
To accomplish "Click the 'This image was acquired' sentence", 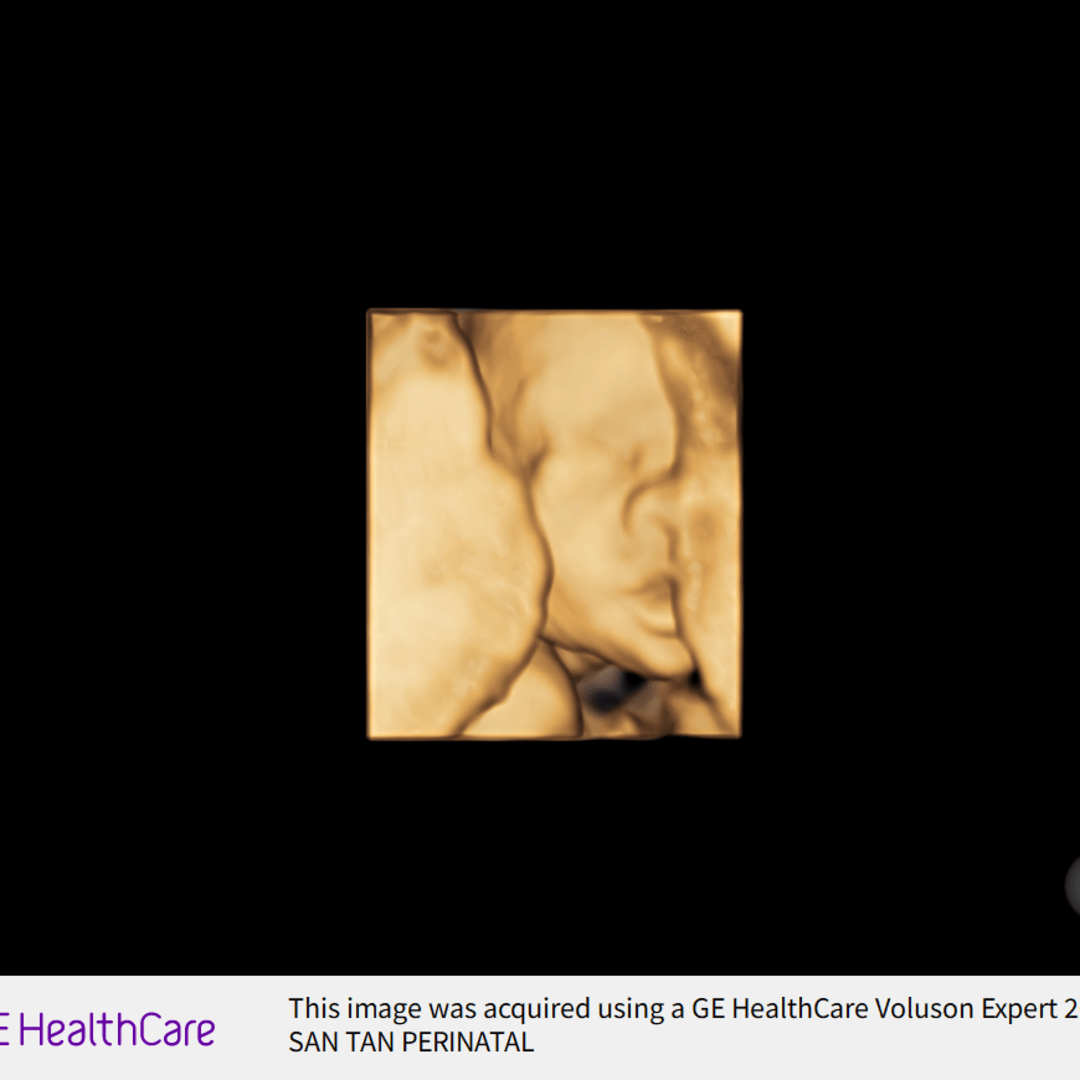I will point(683,1008).
